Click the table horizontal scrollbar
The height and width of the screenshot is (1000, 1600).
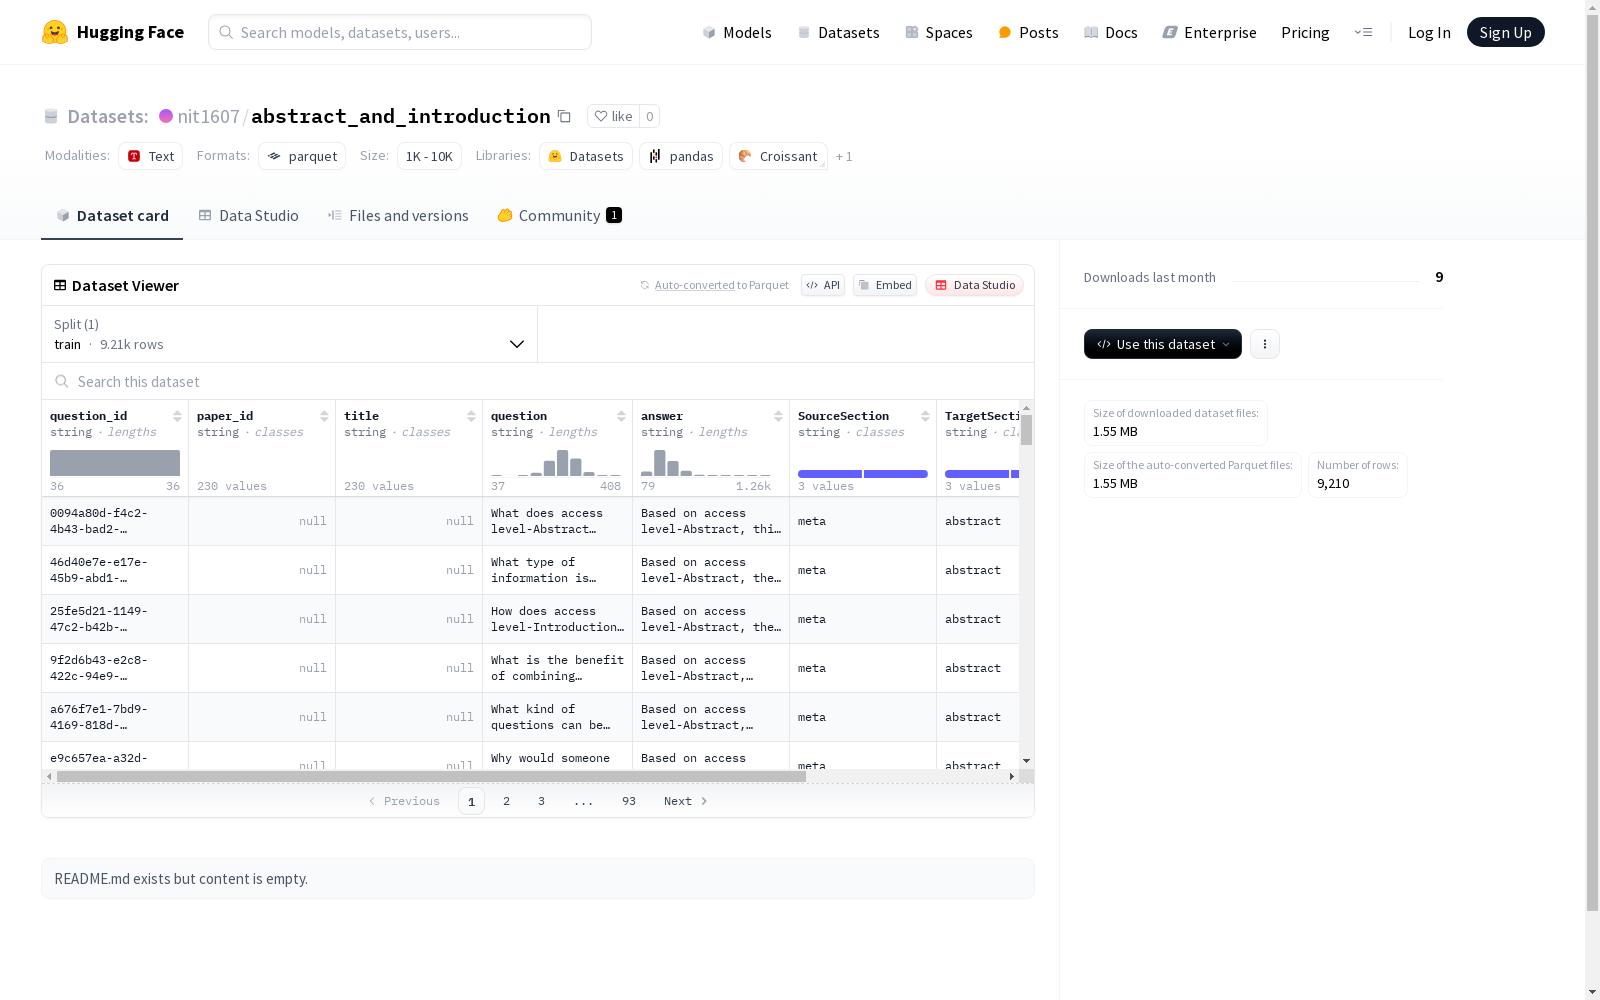click(431, 776)
